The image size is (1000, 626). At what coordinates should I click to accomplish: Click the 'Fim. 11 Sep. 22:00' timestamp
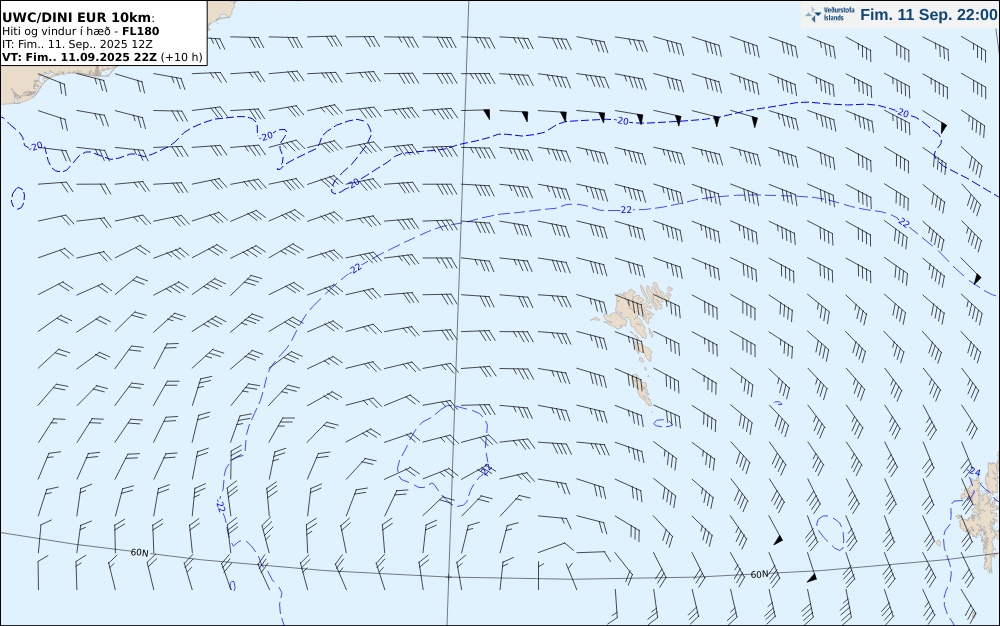(x=928, y=15)
